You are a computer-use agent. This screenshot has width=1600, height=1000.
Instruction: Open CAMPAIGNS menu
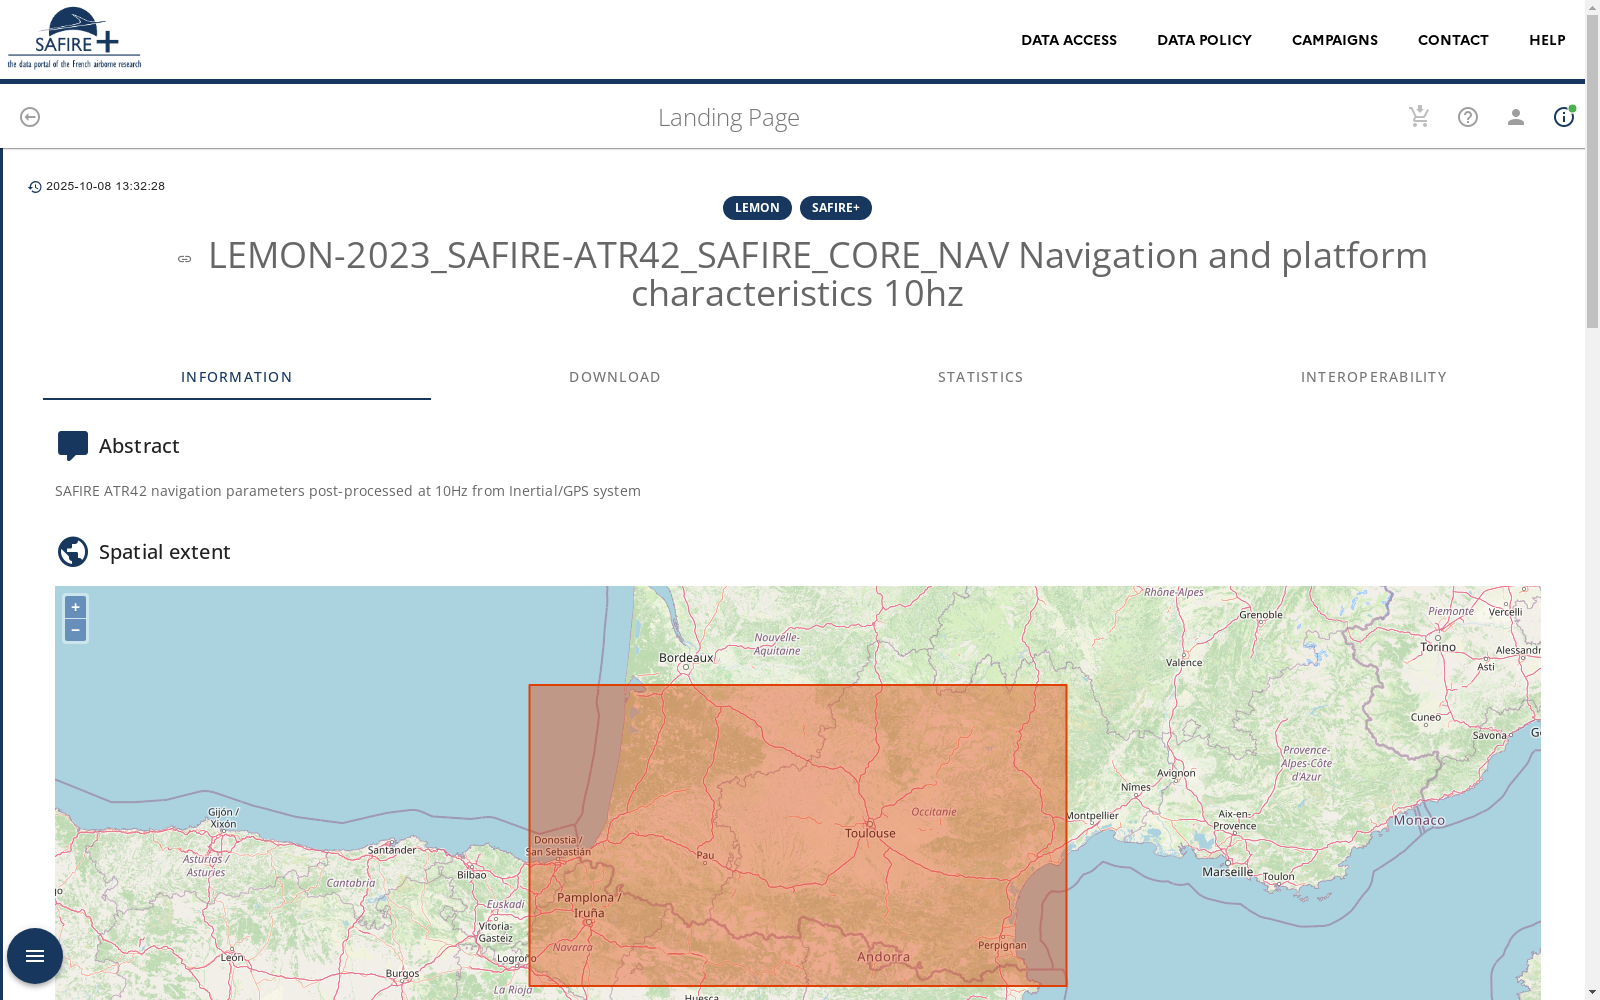point(1335,40)
